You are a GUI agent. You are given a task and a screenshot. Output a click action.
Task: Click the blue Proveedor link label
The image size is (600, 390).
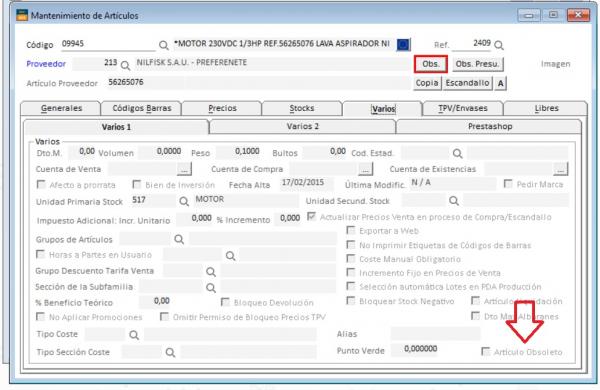pos(46,64)
